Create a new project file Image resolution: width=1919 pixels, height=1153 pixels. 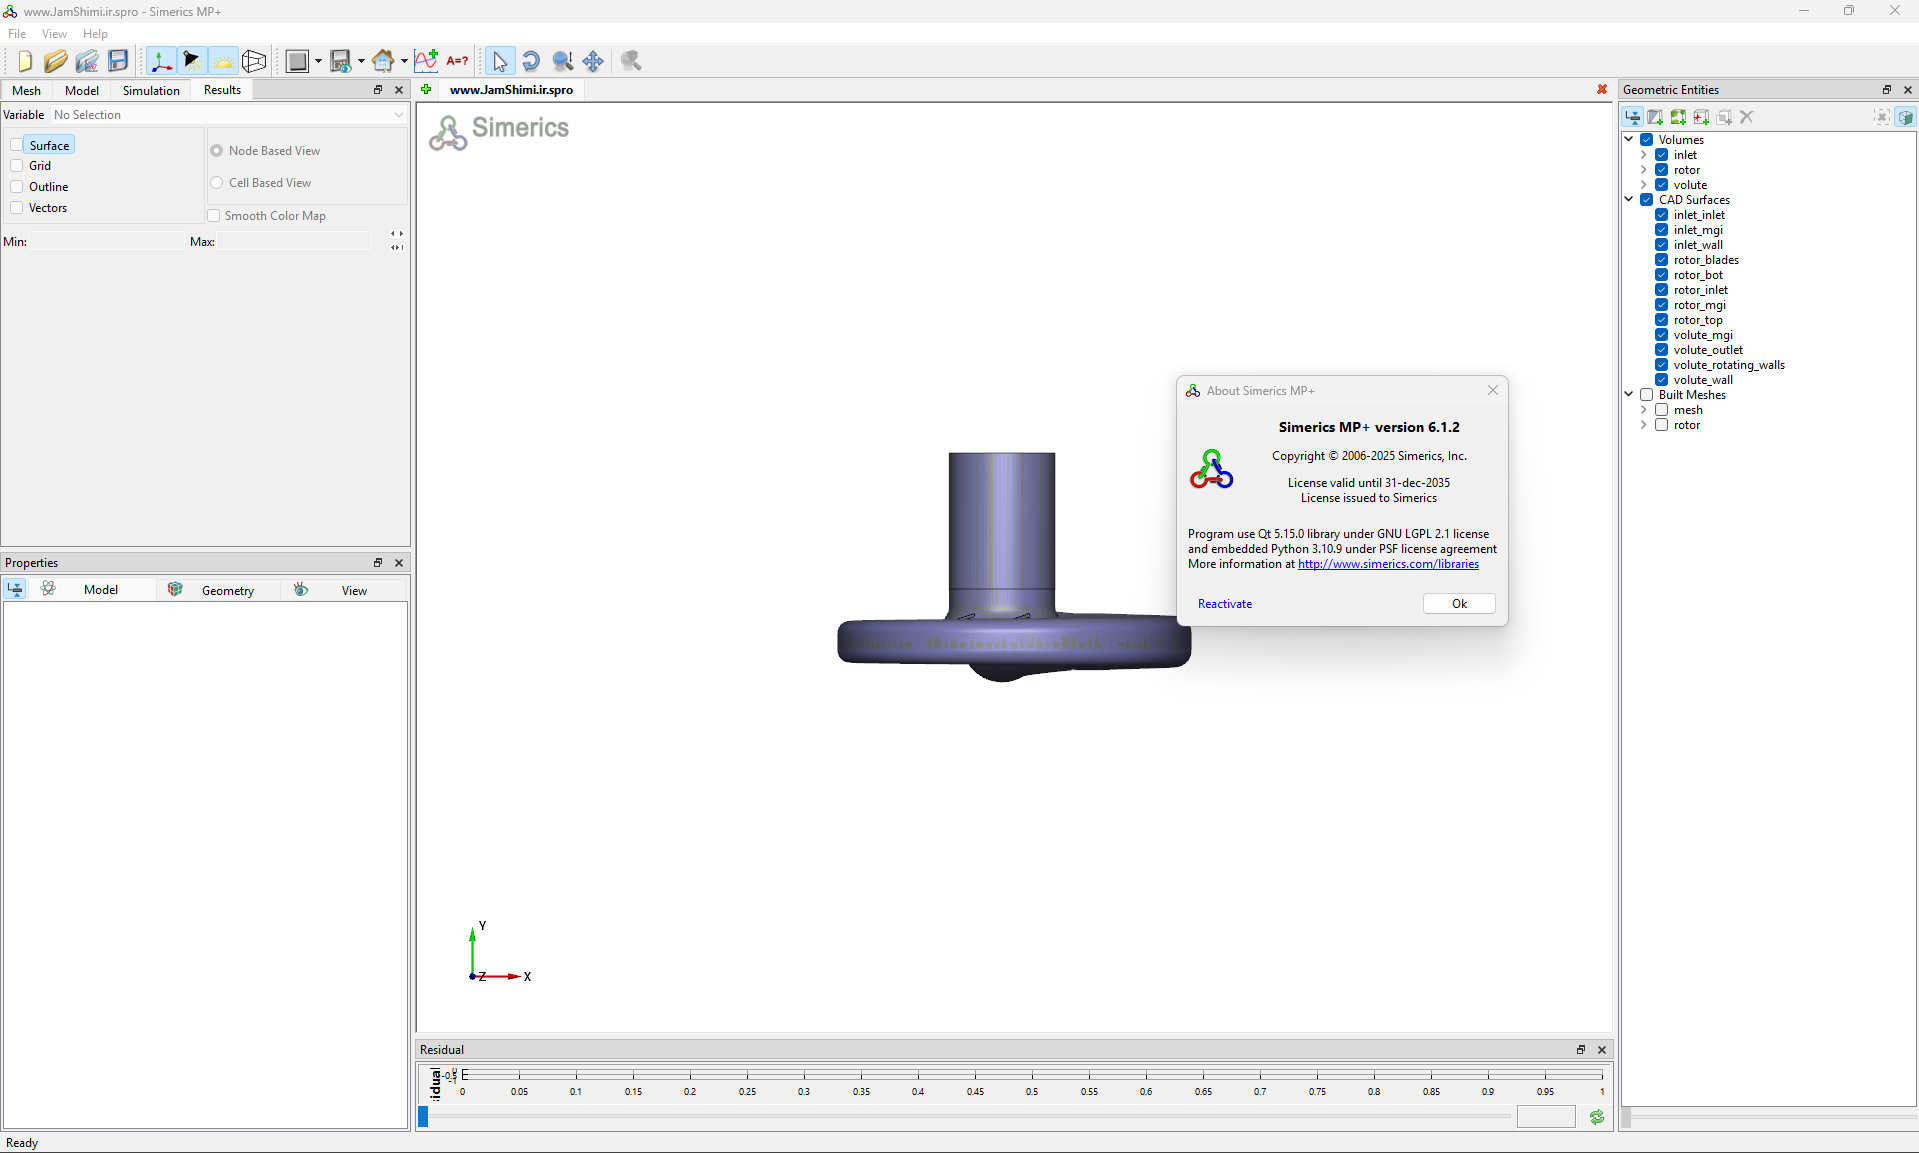tap(24, 61)
